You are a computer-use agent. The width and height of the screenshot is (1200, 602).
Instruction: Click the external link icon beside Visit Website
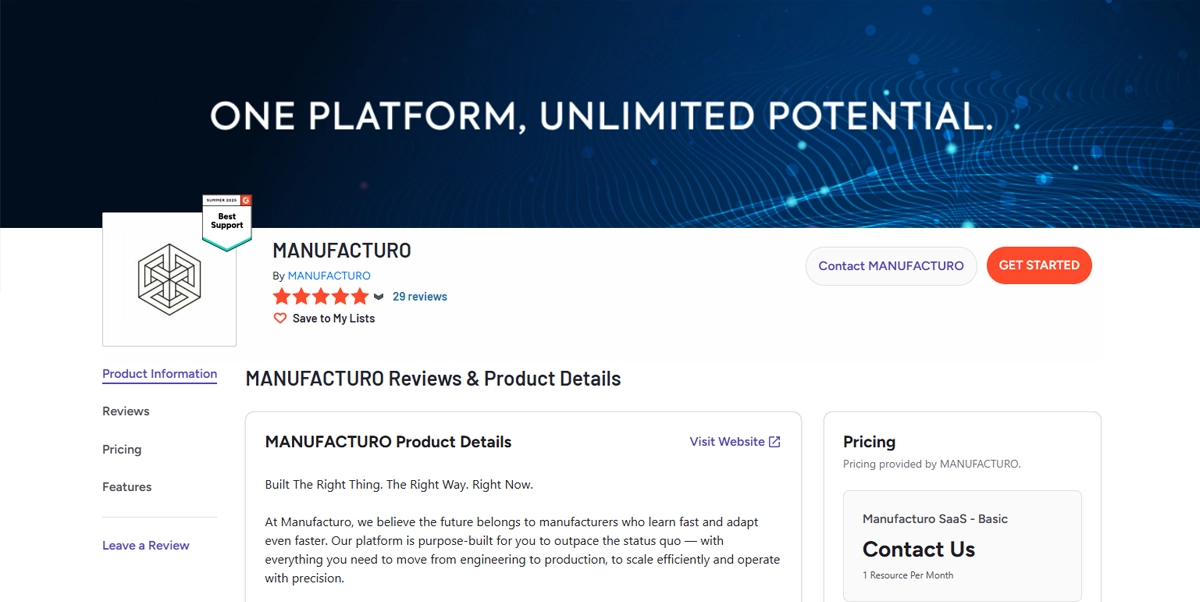pyautogui.click(x=774, y=442)
